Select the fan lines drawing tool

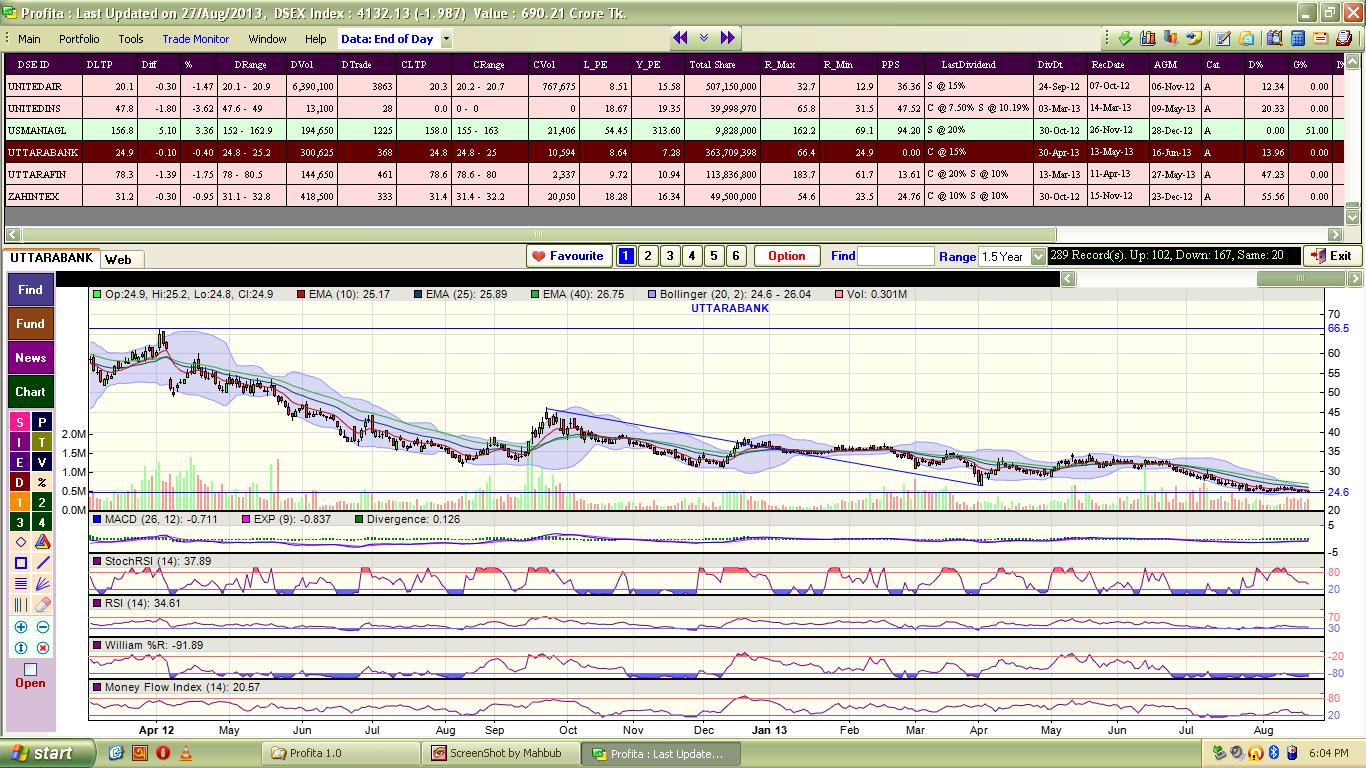42,584
